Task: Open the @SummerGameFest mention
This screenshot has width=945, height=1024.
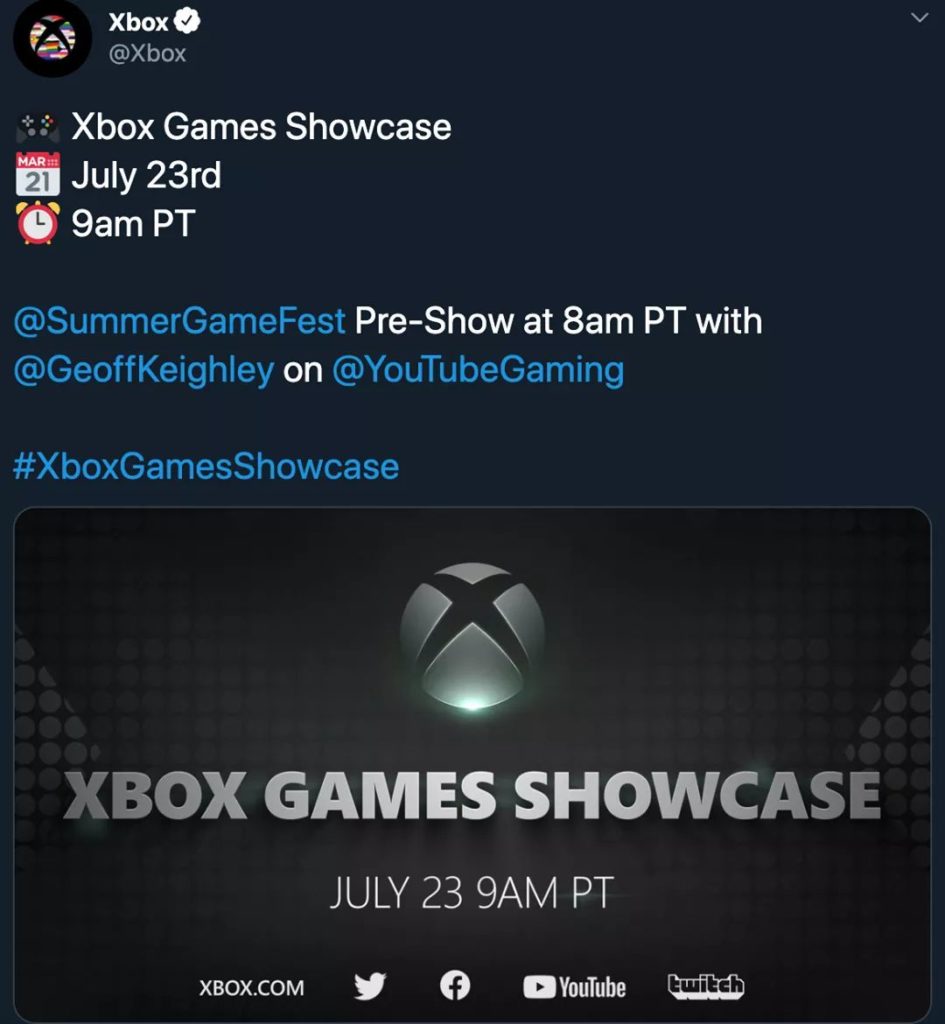Action: click(x=180, y=321)
